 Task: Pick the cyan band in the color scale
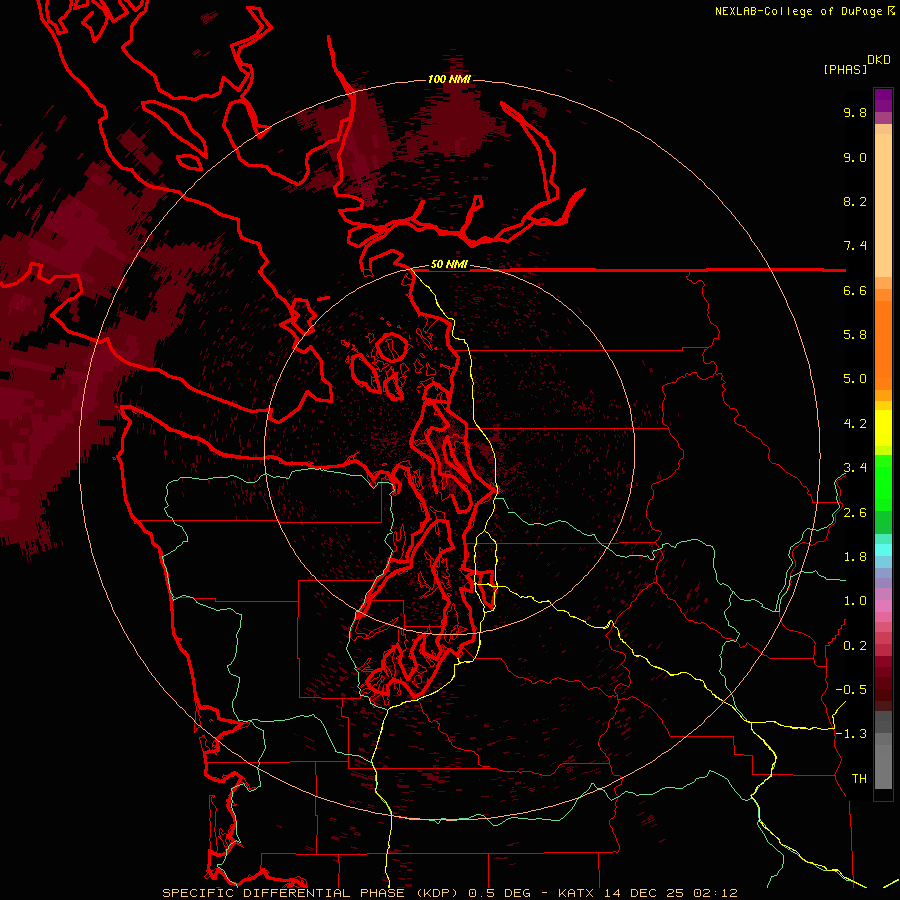[x=883, y=550]
